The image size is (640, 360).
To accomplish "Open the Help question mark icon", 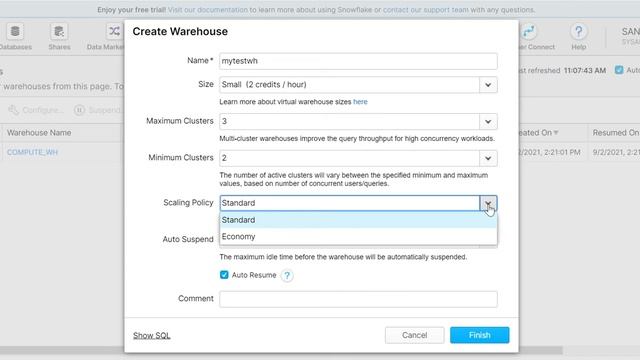I will pyautogui.click(x=578, y=31).
